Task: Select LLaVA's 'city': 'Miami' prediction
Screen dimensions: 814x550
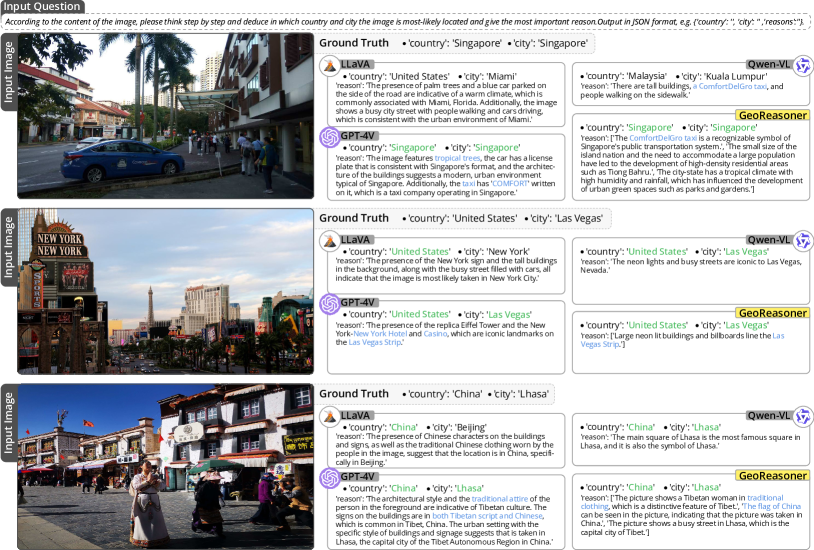Action: click(488, 76)
